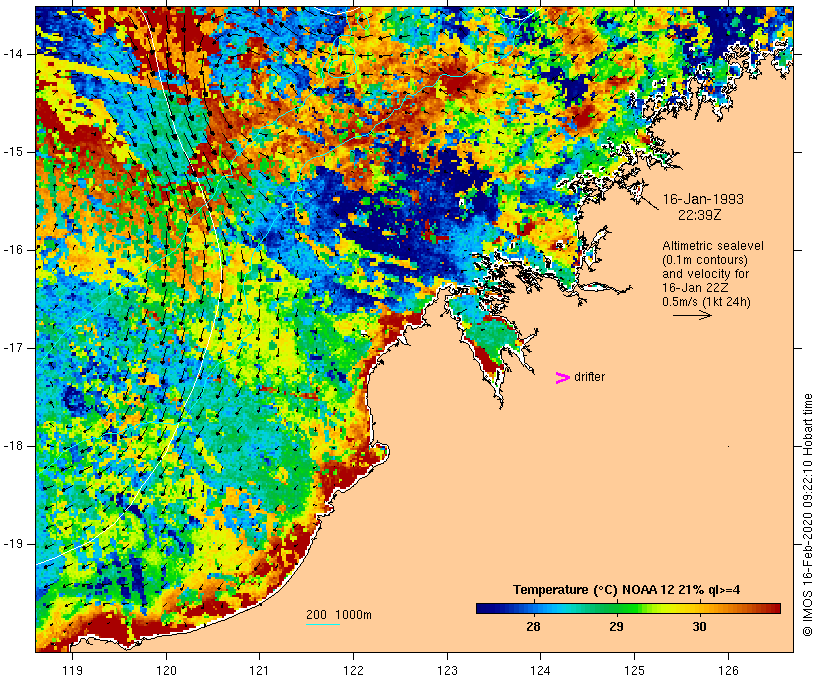Click the '-16' latitude axis label
The width and height of the screenshot is (820, 680).
[x=13, y=250]
